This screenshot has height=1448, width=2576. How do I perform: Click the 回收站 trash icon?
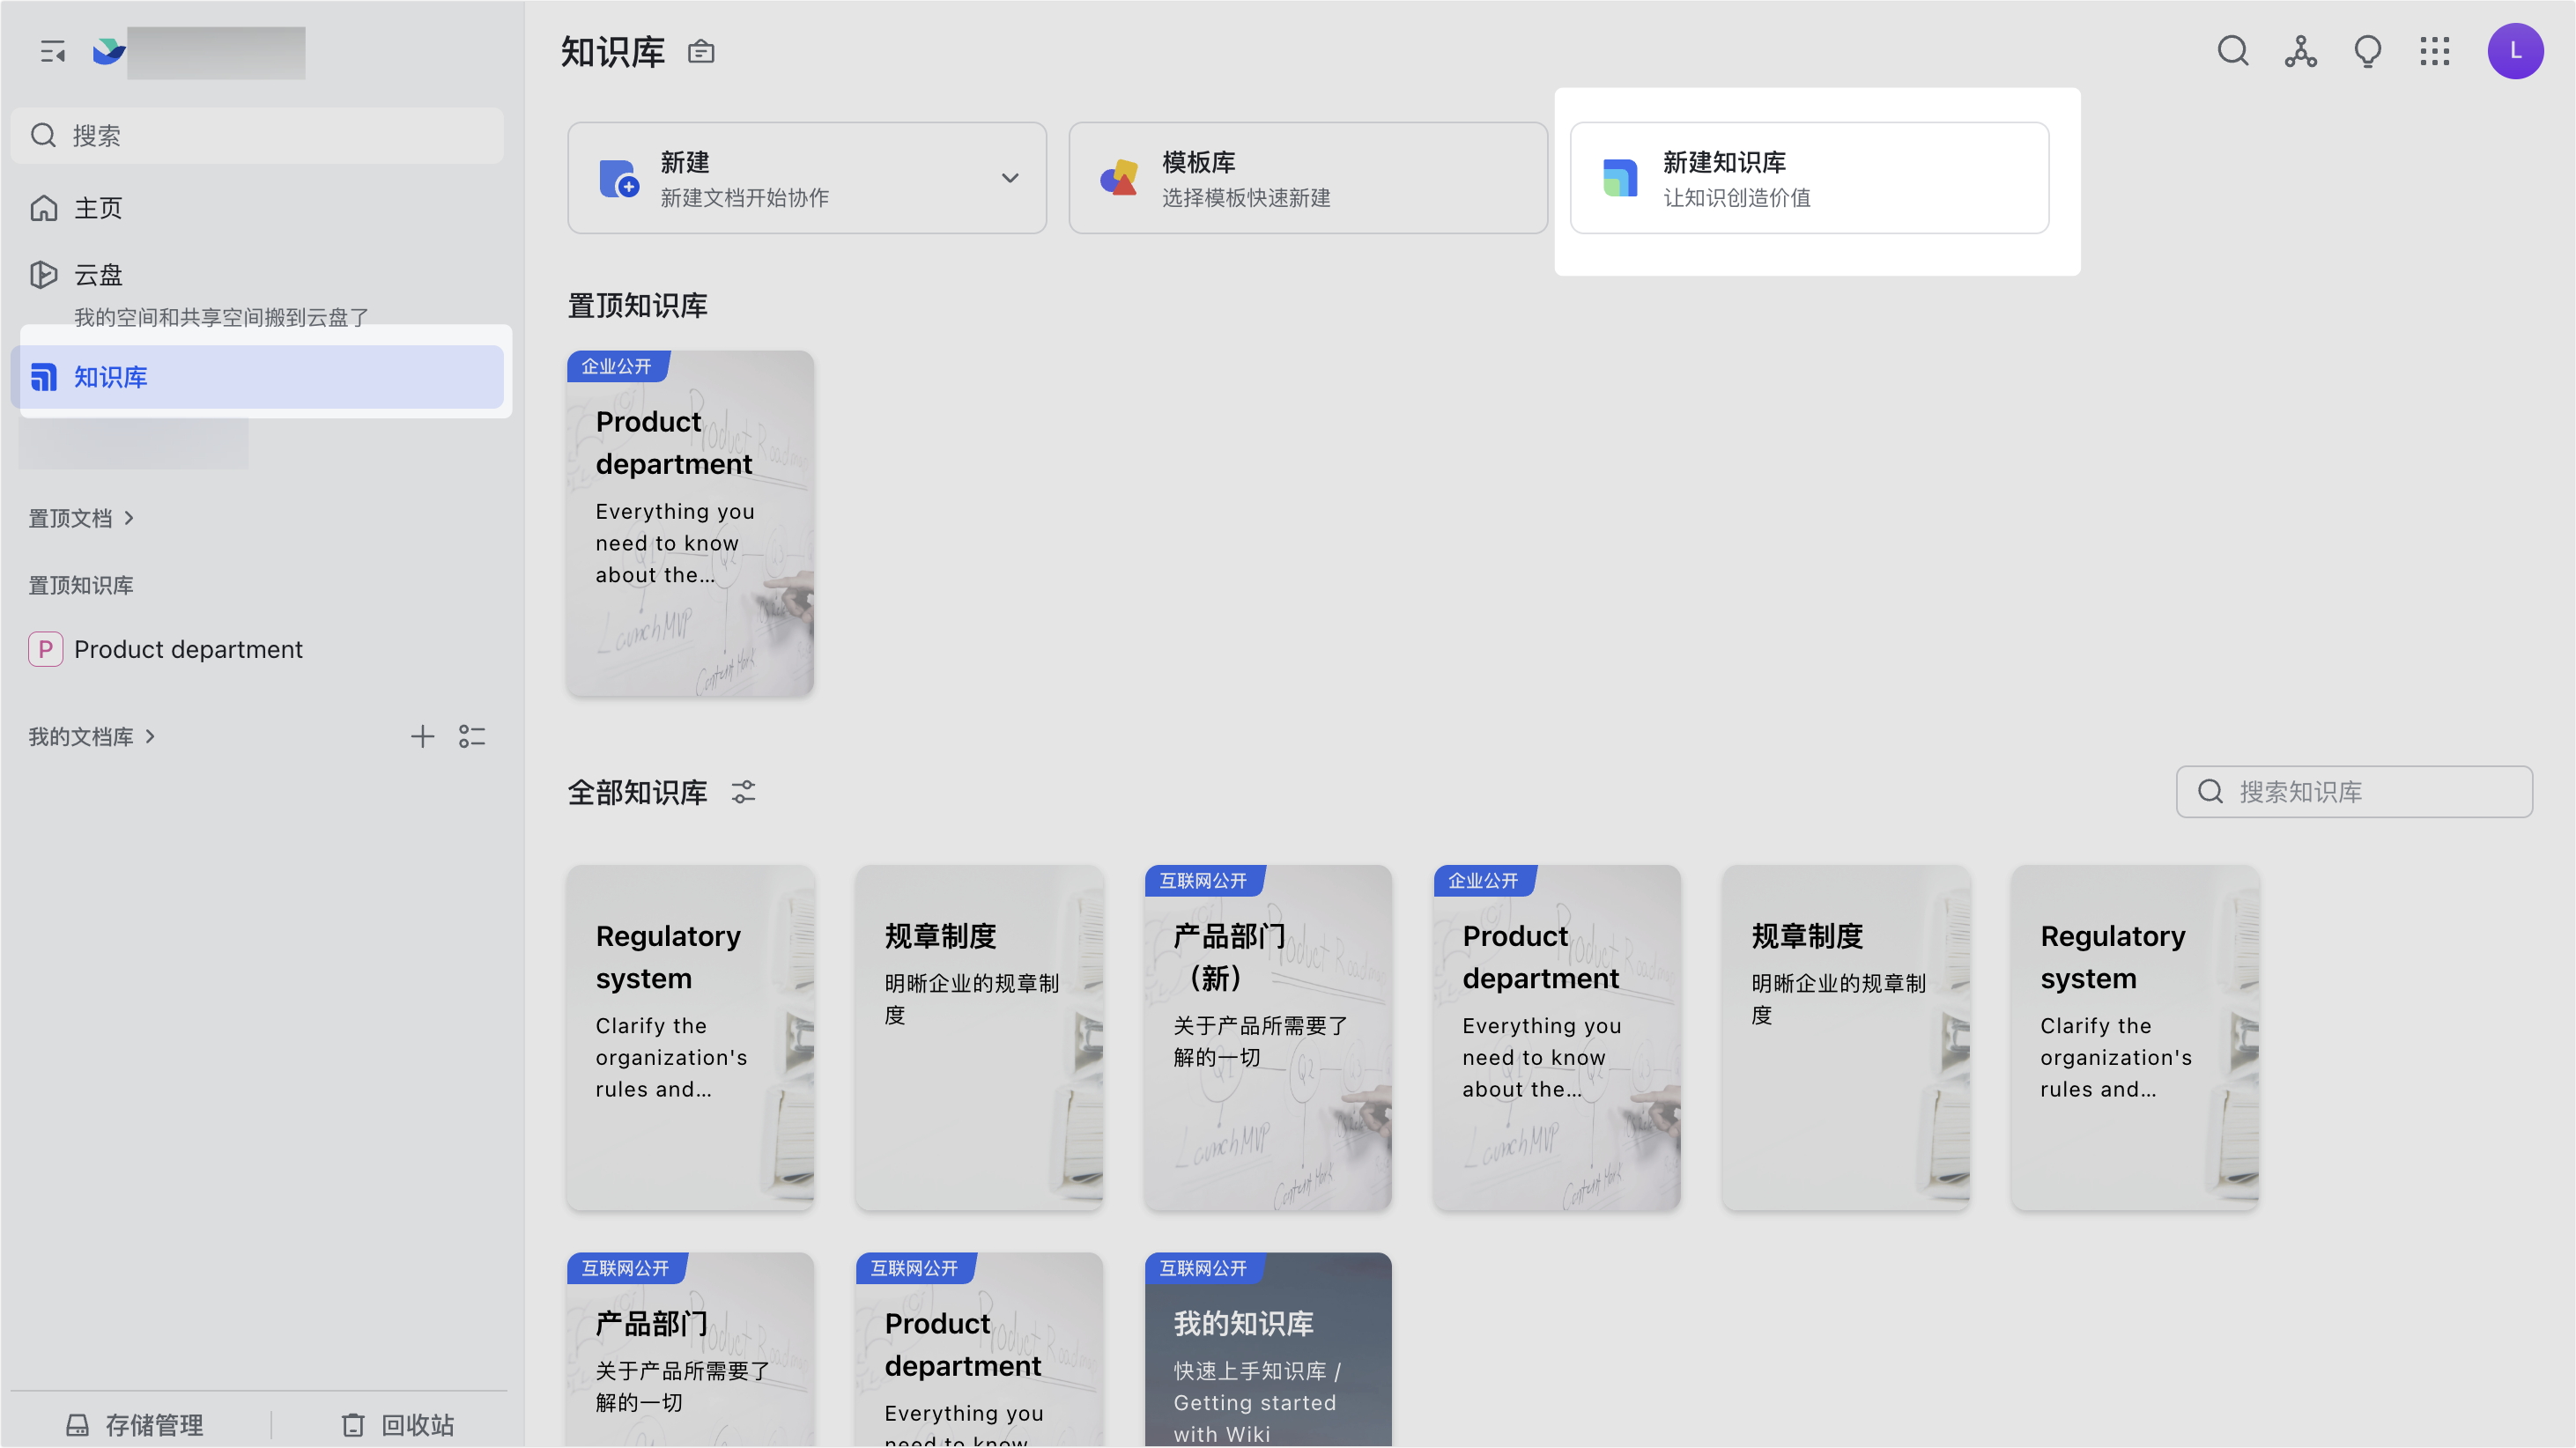353,1425
